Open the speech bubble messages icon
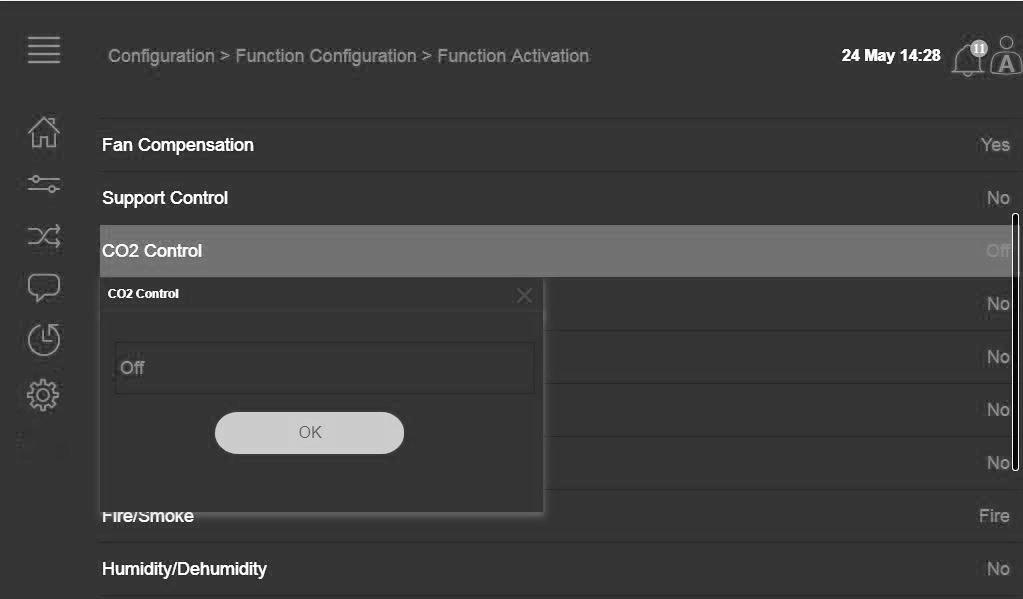 (44, 287)
